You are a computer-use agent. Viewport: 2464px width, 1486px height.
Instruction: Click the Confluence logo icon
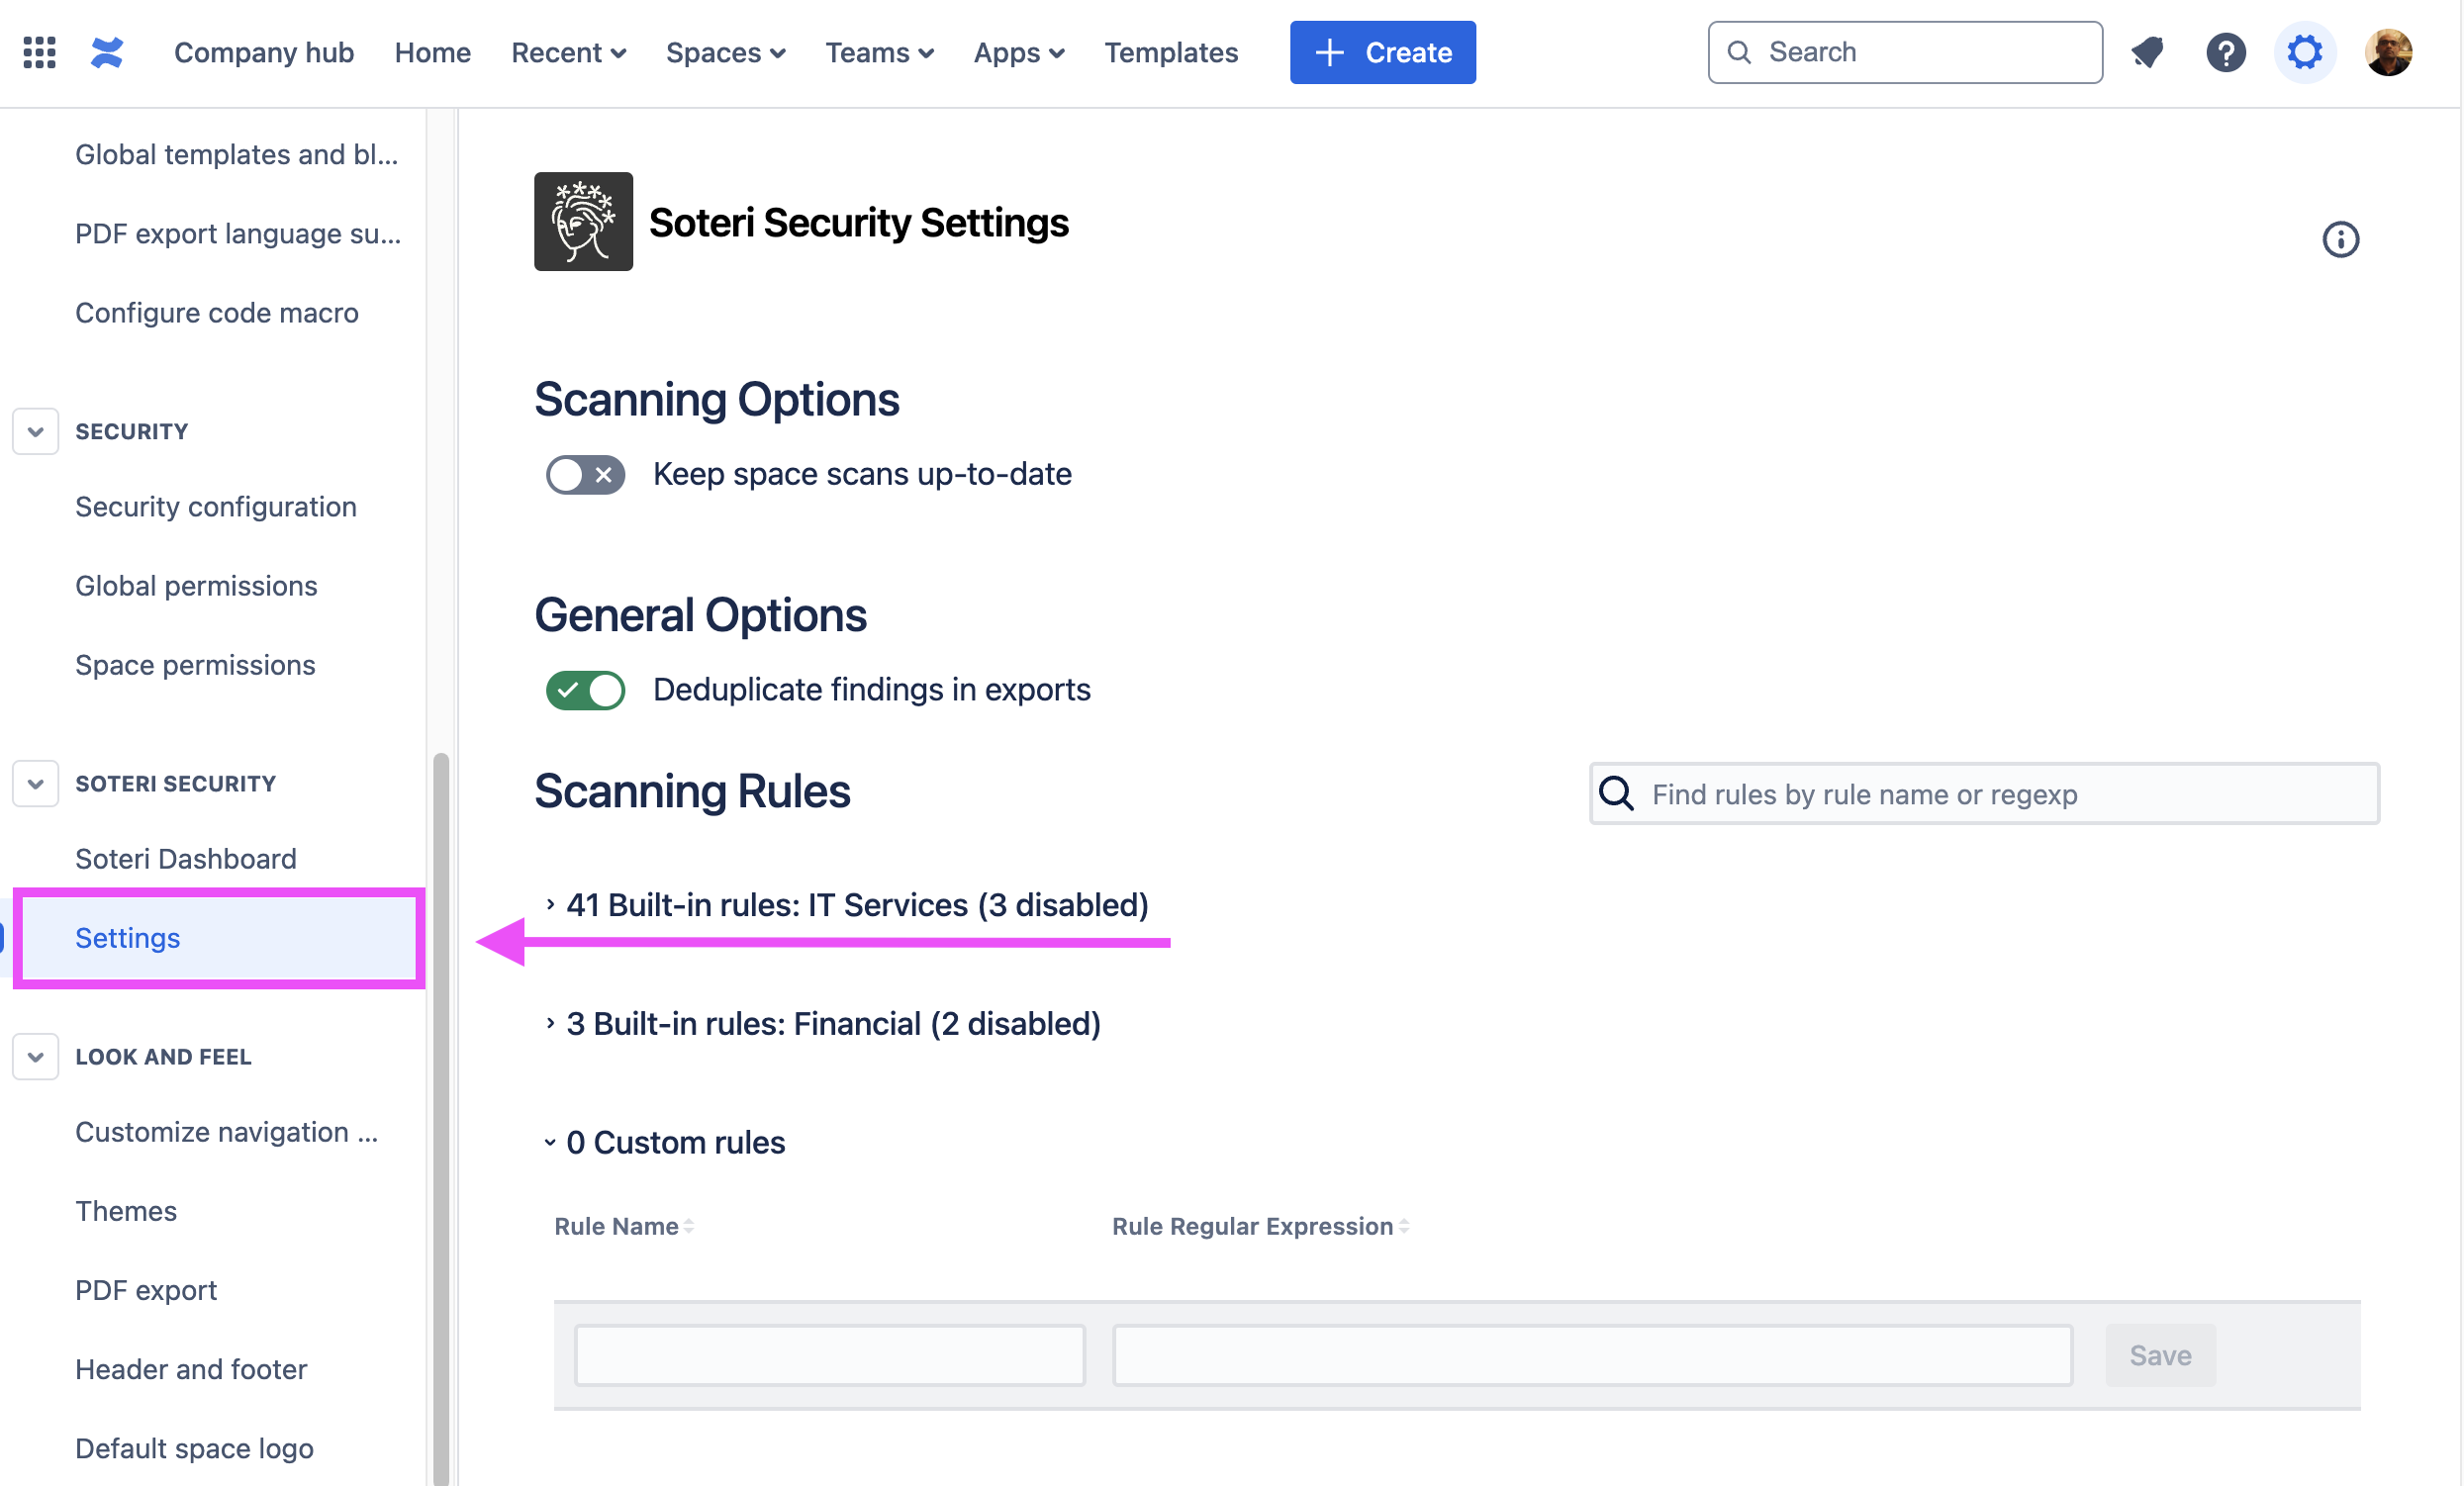[107, 52]
